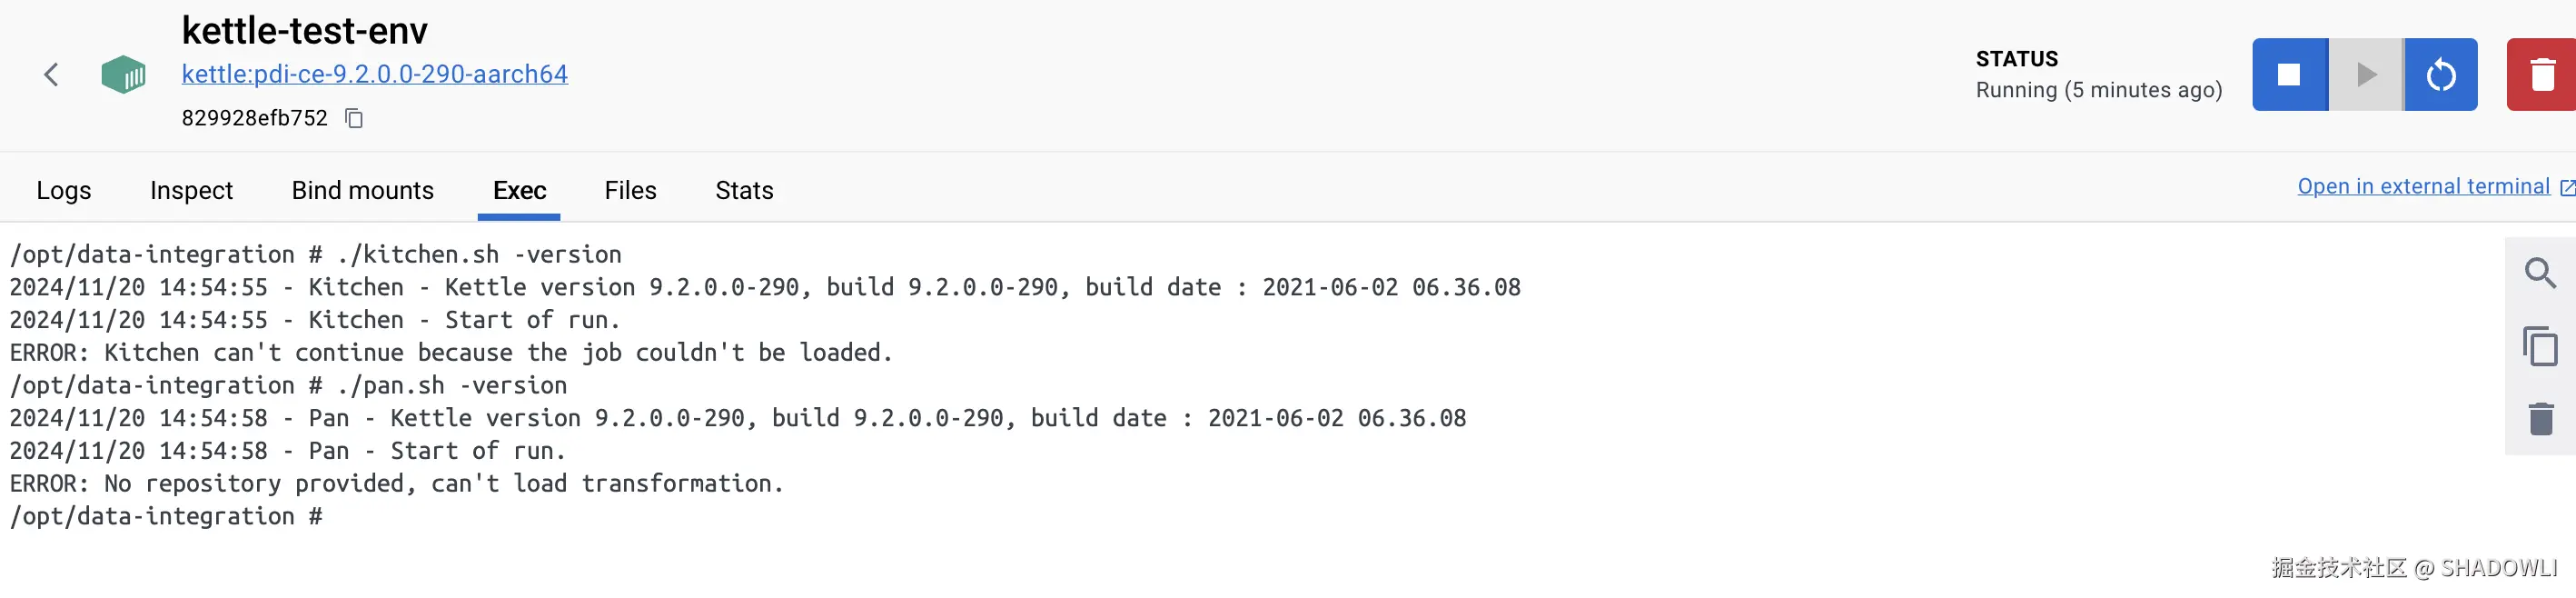Stop the running container
The width and height of the screenshot is (2576, 598).
(x=2288, y=75)
